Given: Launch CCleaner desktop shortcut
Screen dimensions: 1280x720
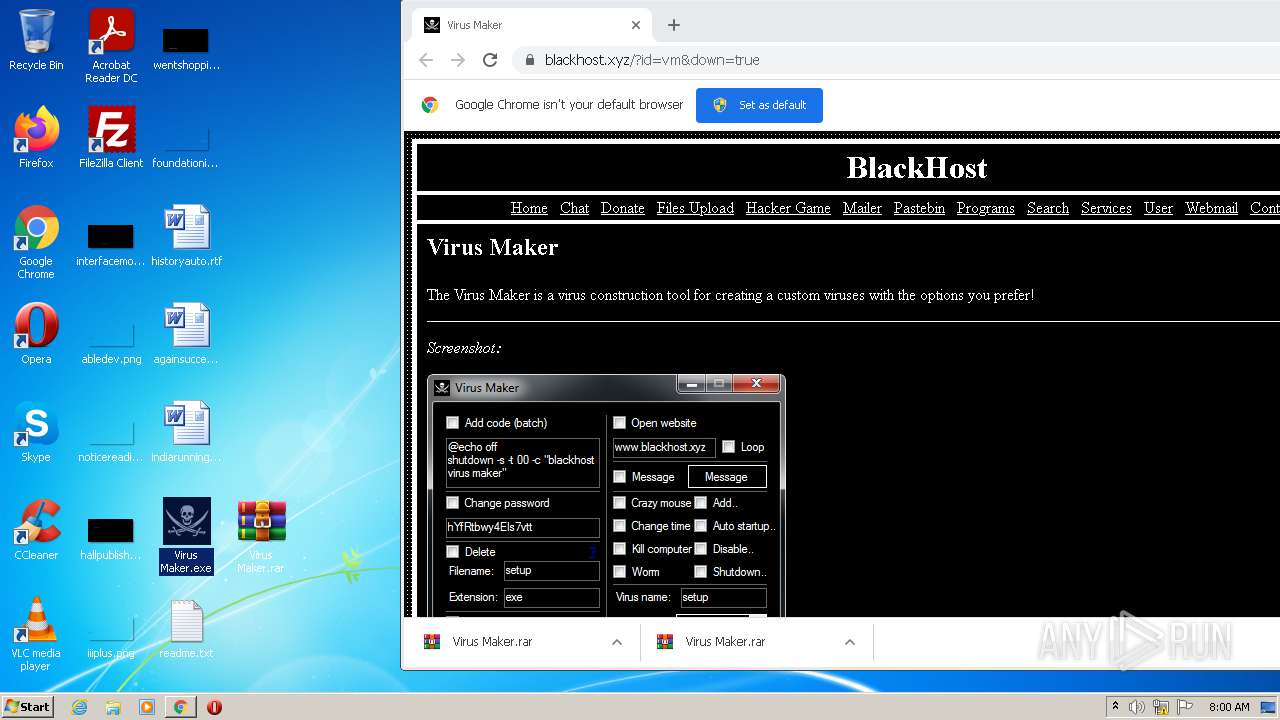Looking at the screenshot, I should [36, 530].
